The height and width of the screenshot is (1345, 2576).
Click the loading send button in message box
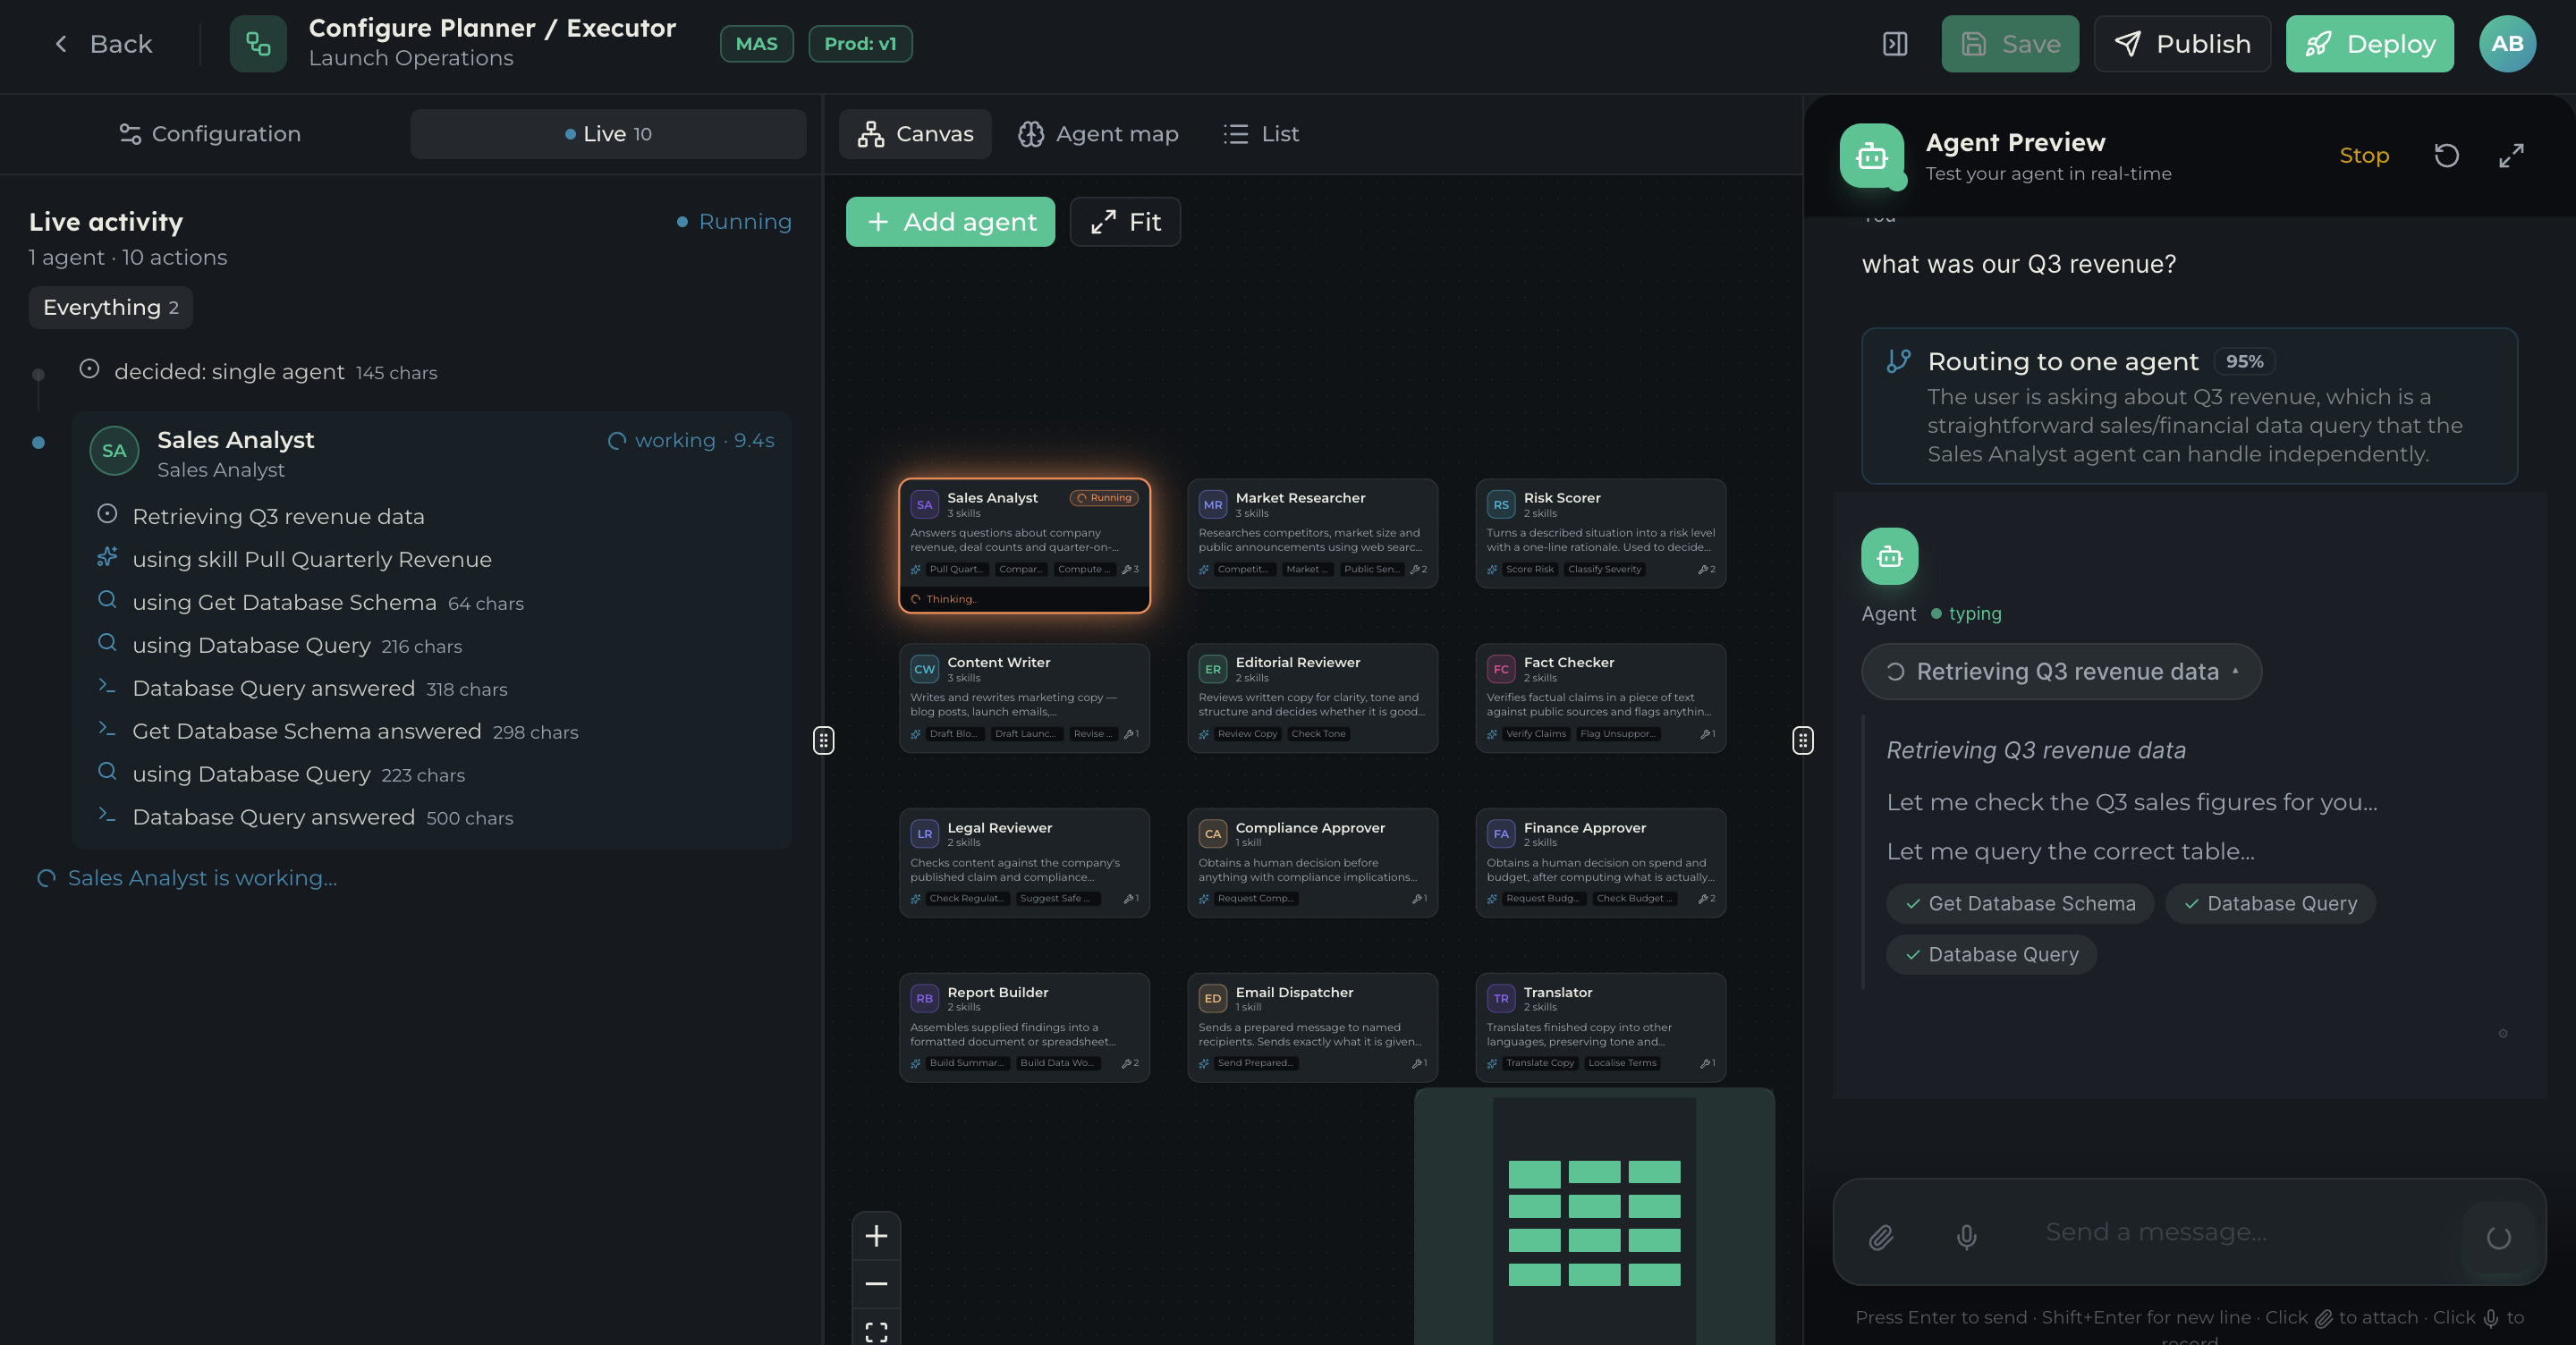(2498, 1237)
